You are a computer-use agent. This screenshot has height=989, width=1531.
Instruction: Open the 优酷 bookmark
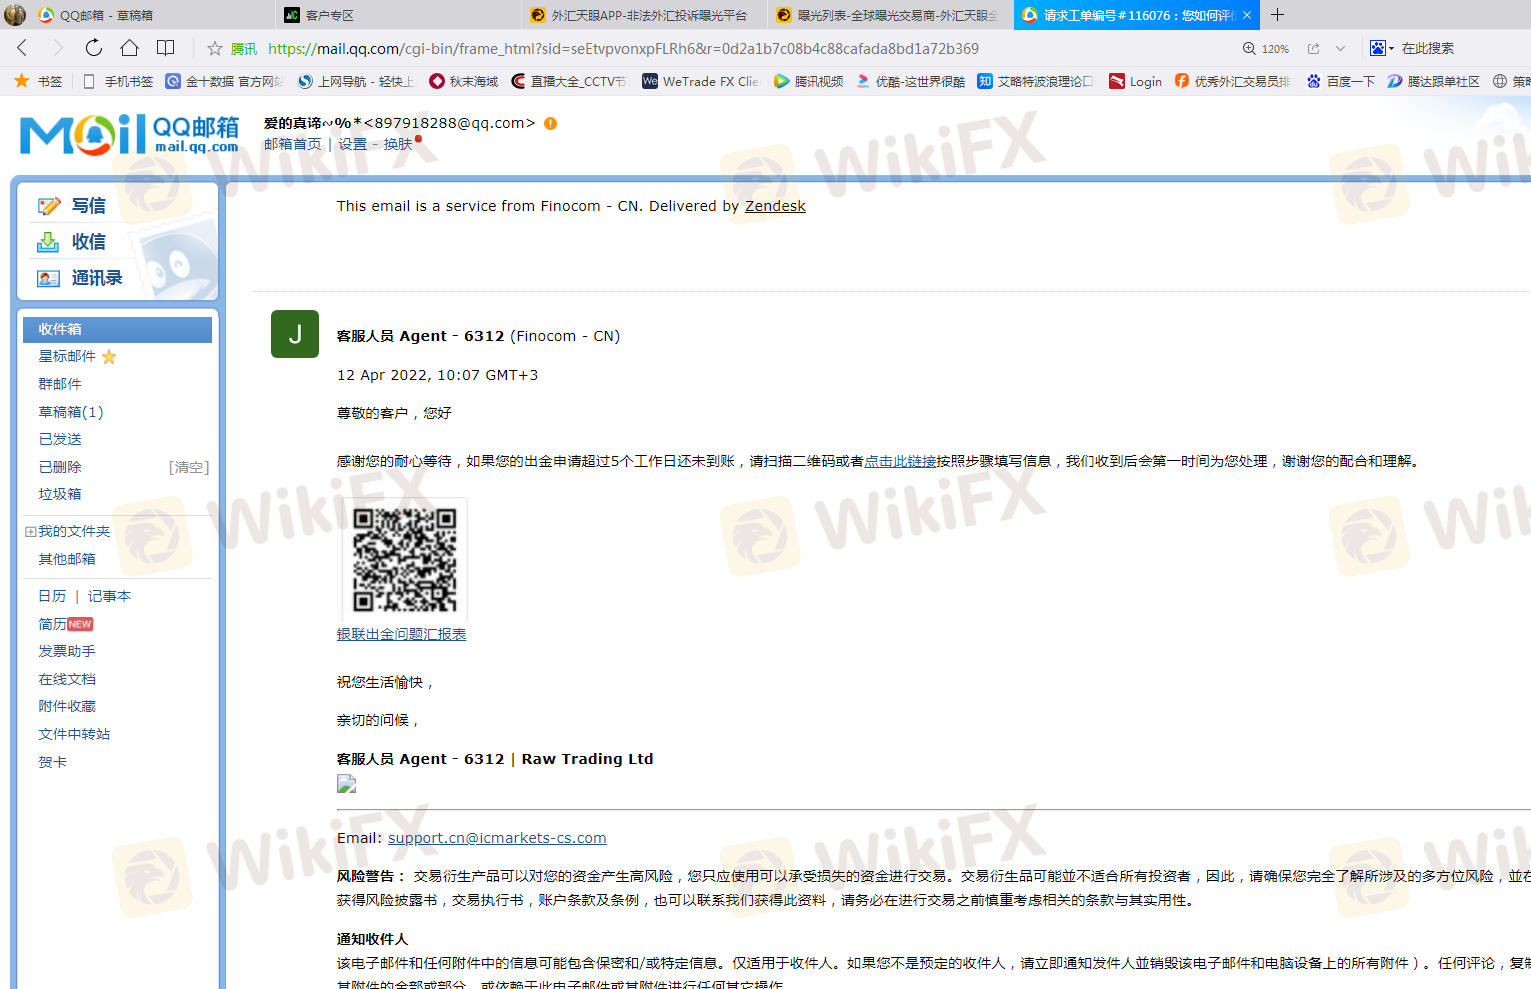910,81
